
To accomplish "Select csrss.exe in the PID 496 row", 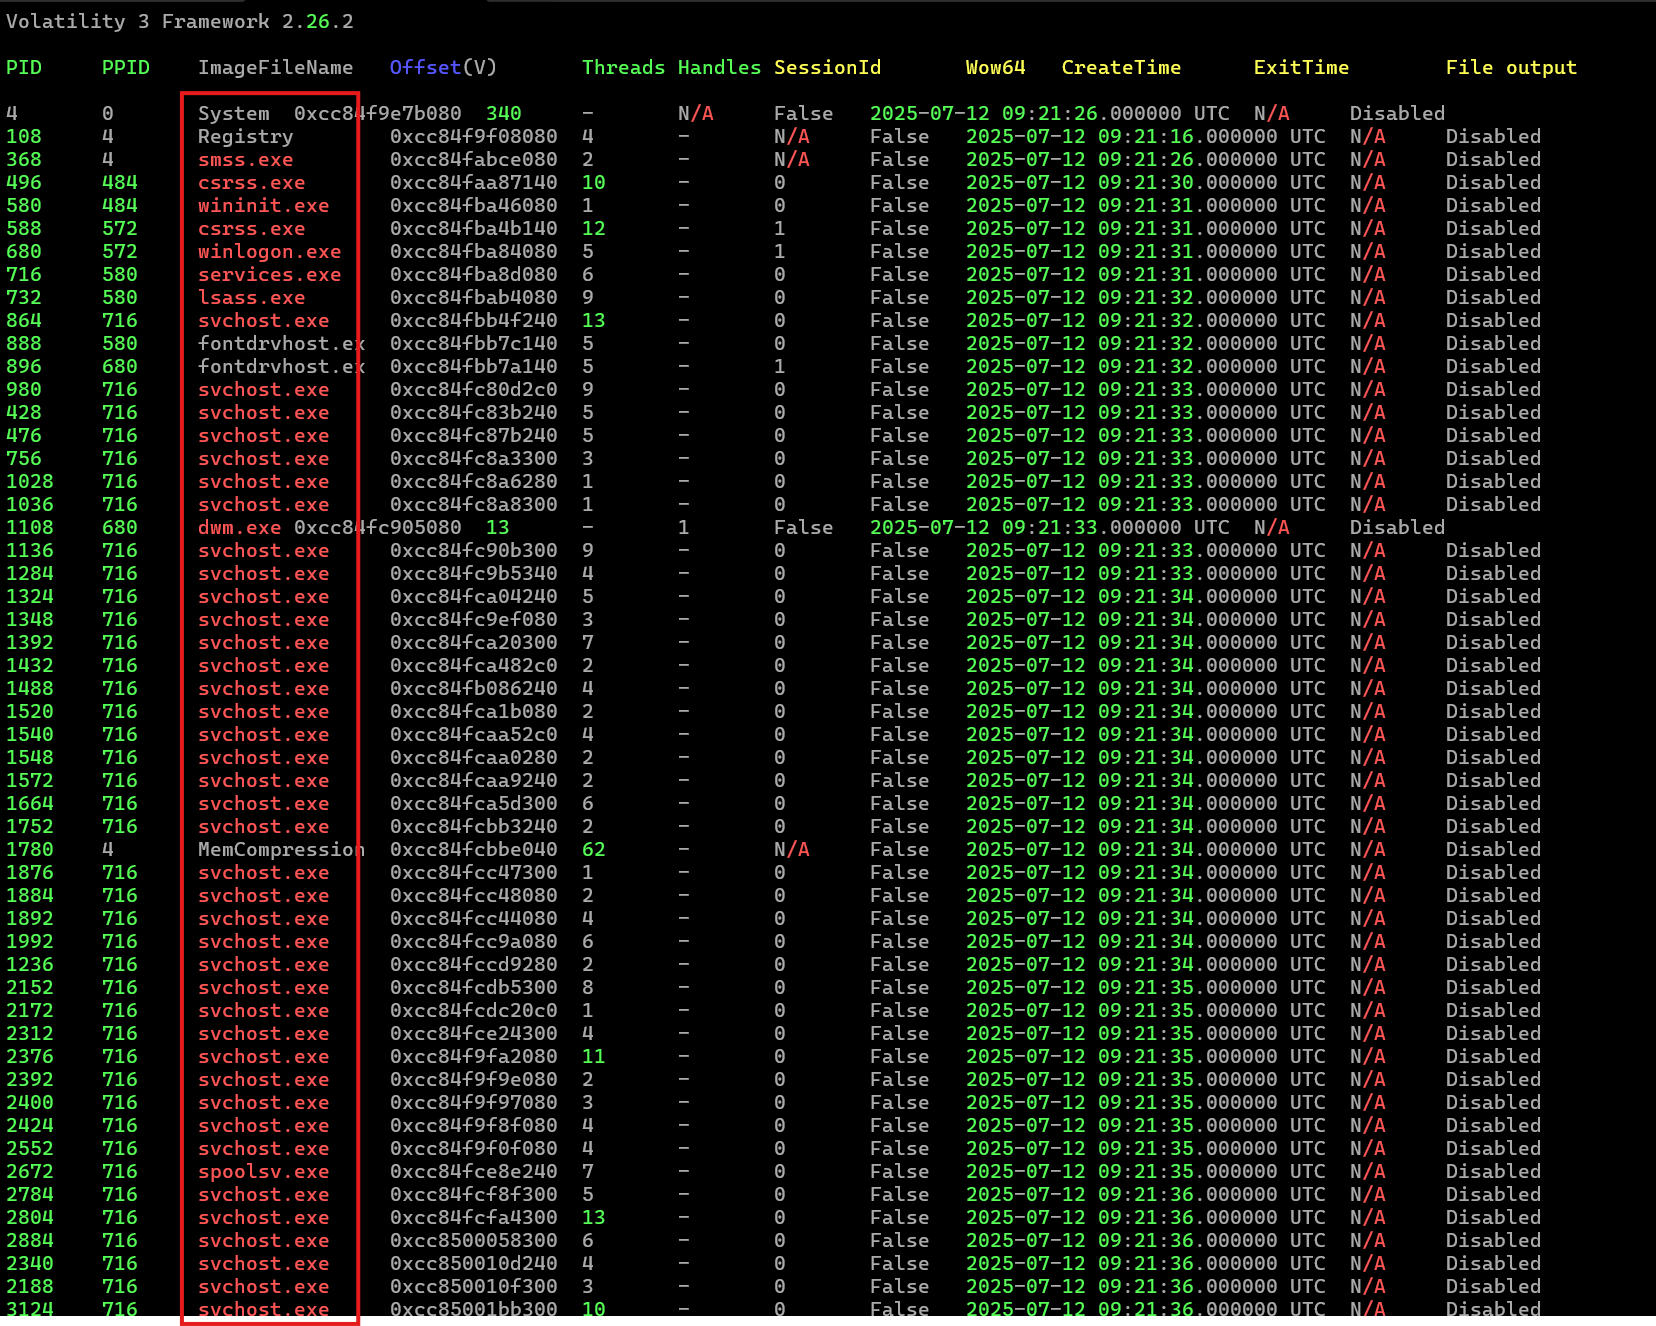I will point(251,182).
